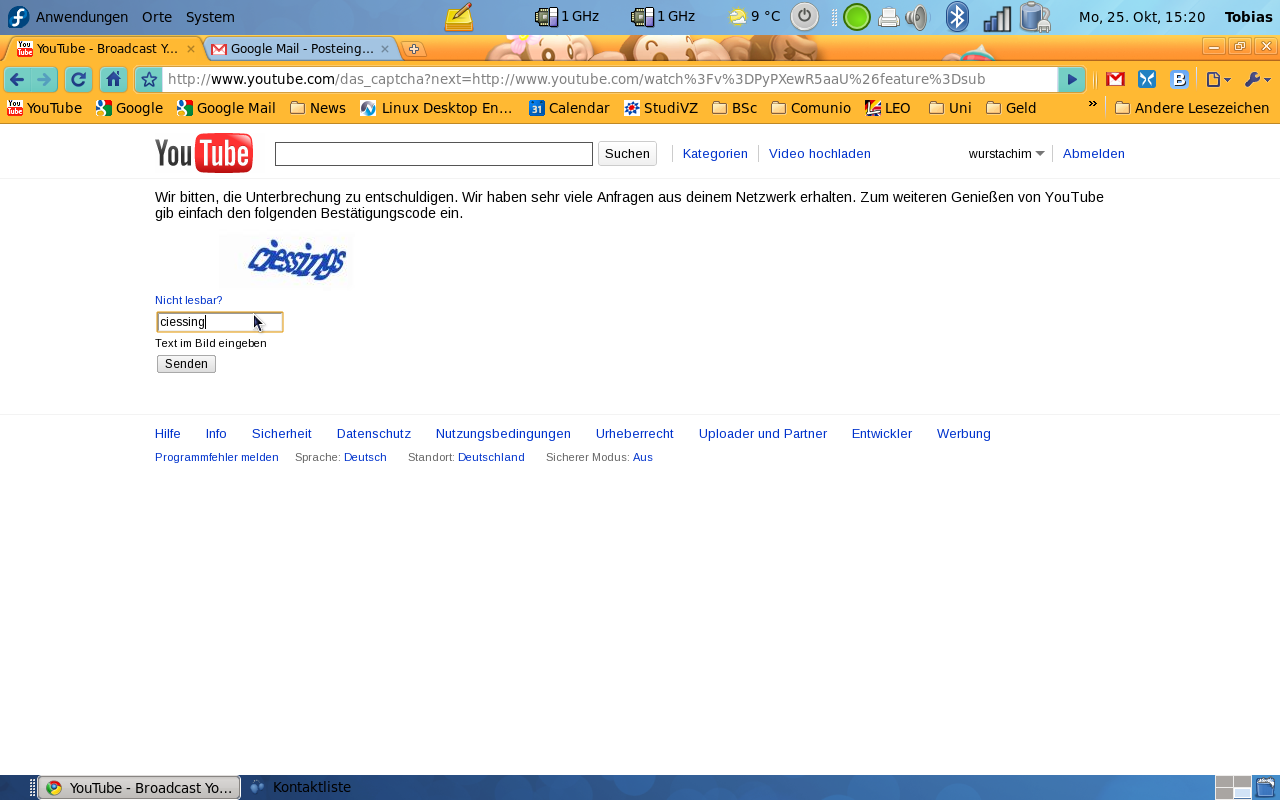1280x800 pixels.
Task: Open a new tab with the plus button
Action: [413, 49]
